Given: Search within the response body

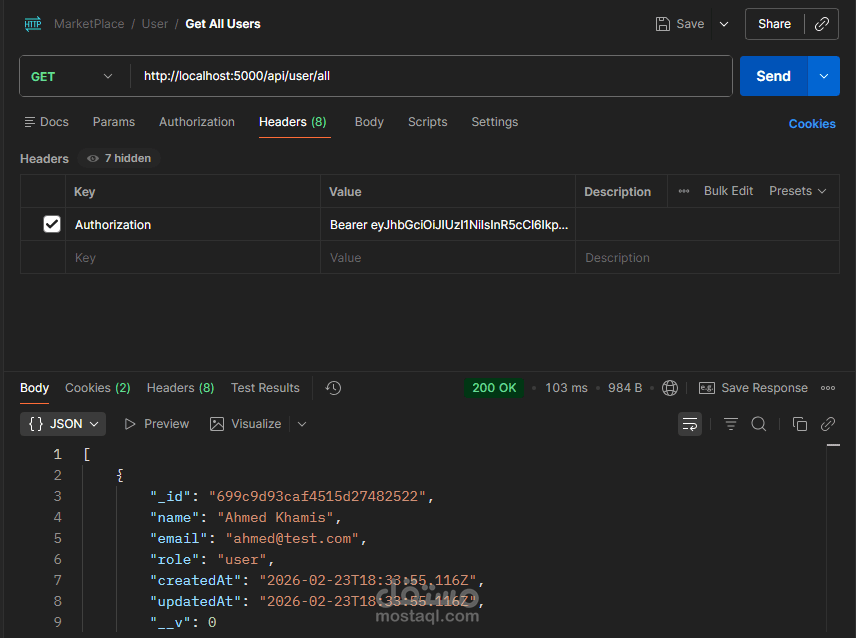Looking at the screenshot, I should pyautogui.click(x=759, y=424).
